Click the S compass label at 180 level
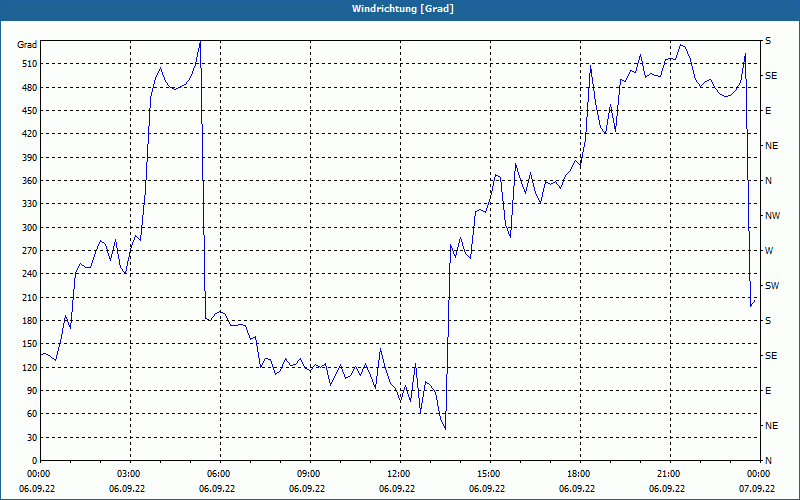Viewport: 800px width, 500px height. (768, 321)
